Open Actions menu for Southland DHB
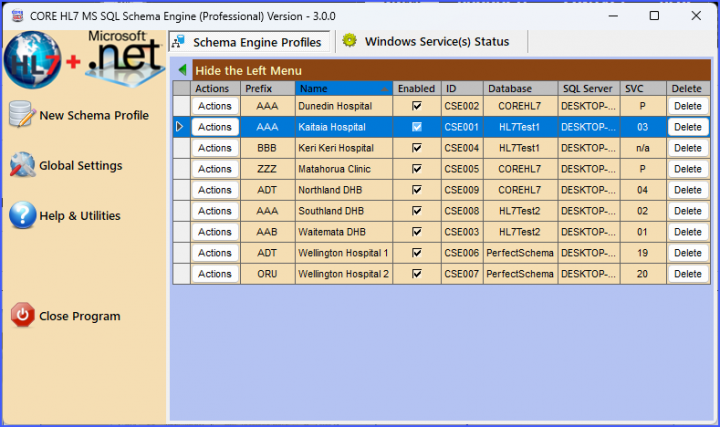 pos(214,211)
